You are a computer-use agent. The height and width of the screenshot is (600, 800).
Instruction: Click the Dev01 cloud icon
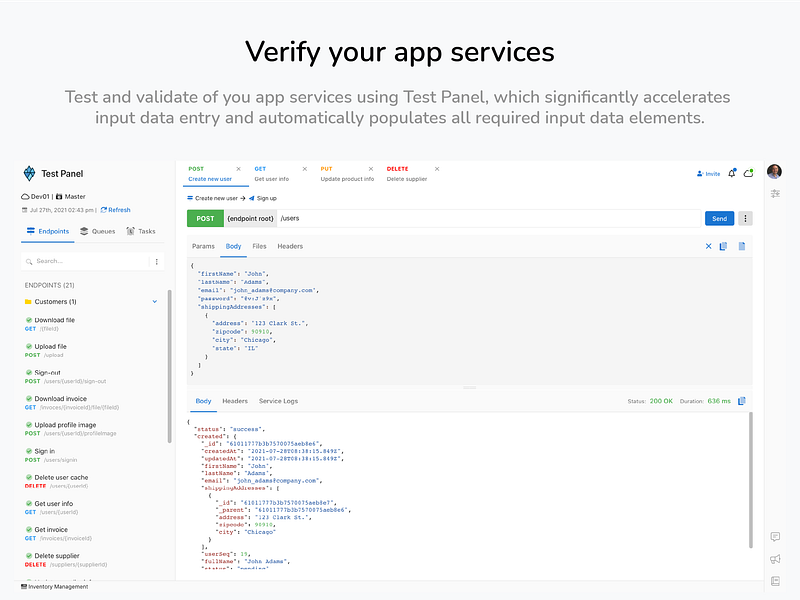coord(25,196)
